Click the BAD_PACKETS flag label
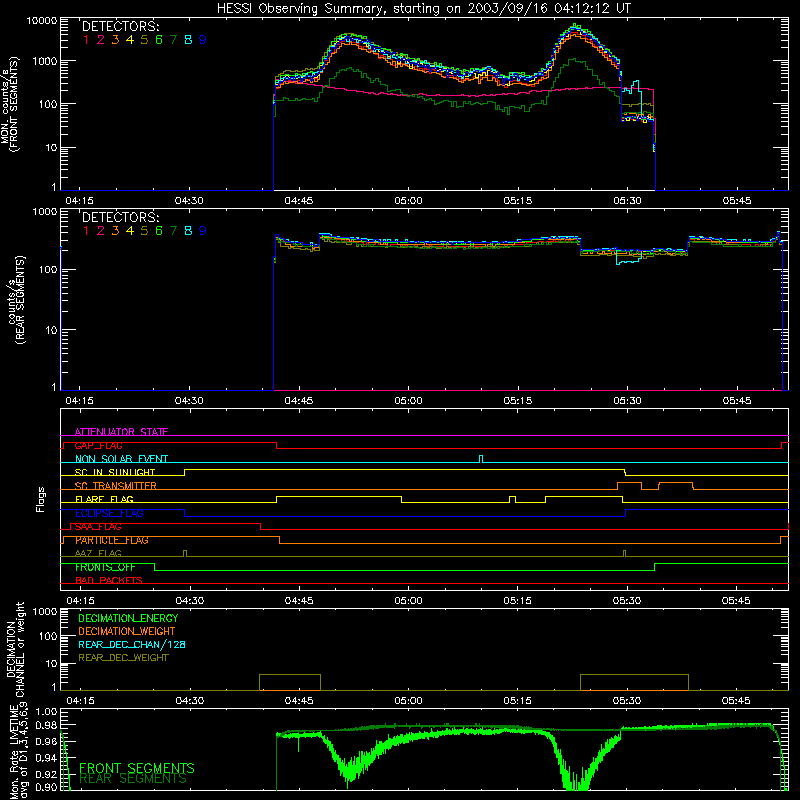800x800 pixels. [109, 580]
